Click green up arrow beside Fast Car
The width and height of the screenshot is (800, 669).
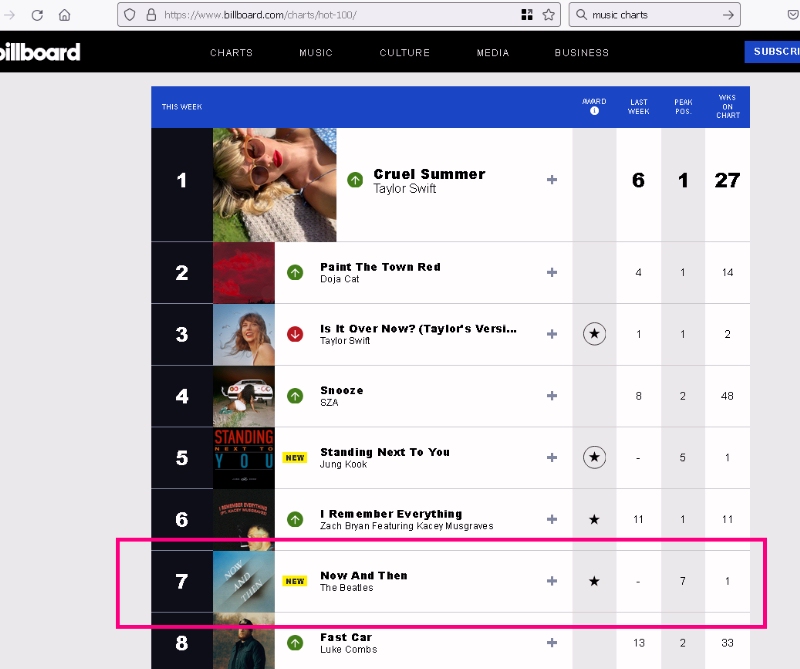pos(295,642)
